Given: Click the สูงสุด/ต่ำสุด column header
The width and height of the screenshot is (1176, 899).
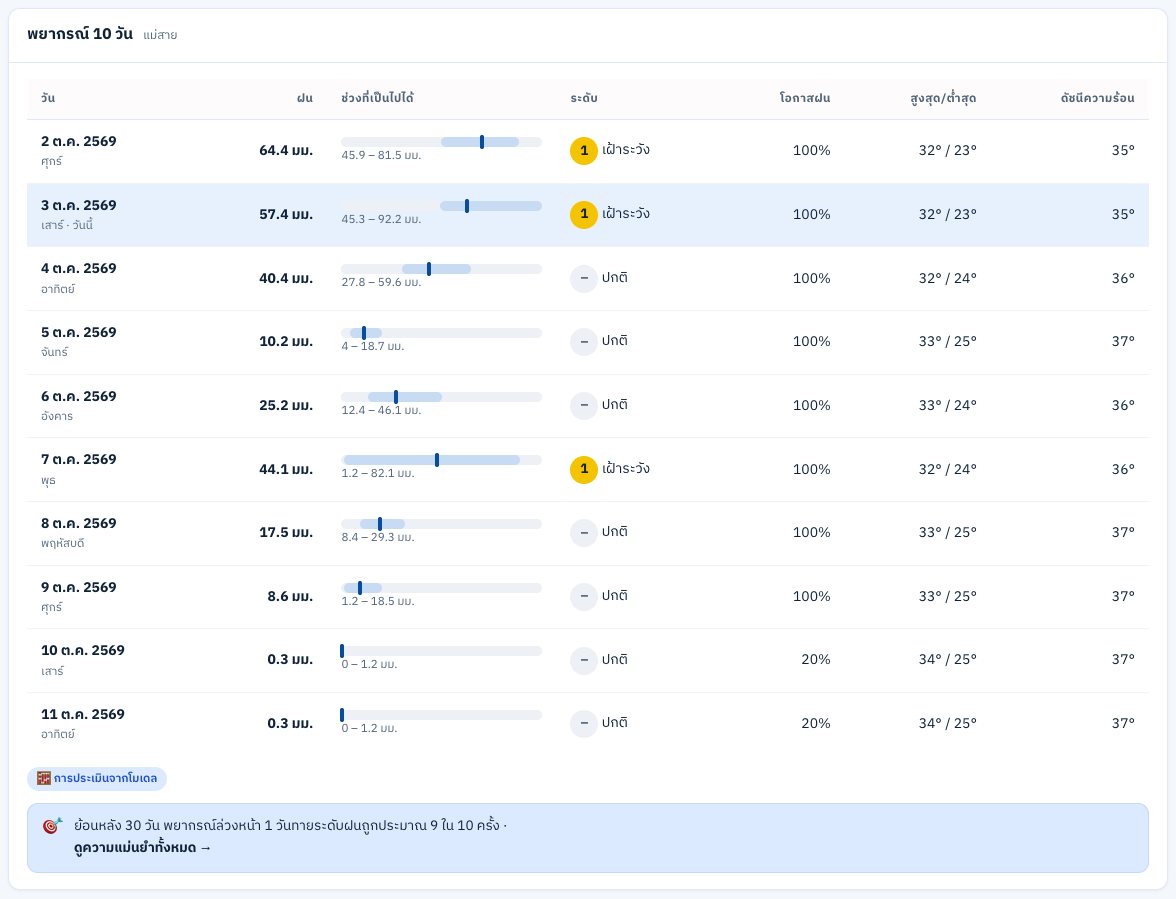Looking at the screenshot, I should 943,98.
